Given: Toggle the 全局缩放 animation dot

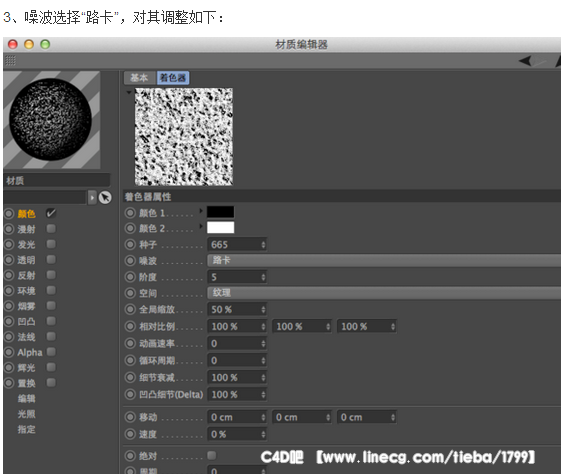Looking at the screenshot, I should [x=130, y=309].
